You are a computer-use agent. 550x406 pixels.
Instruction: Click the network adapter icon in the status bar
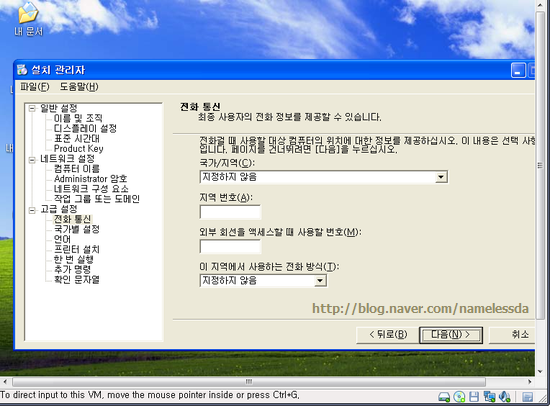[x=489, y=397]
